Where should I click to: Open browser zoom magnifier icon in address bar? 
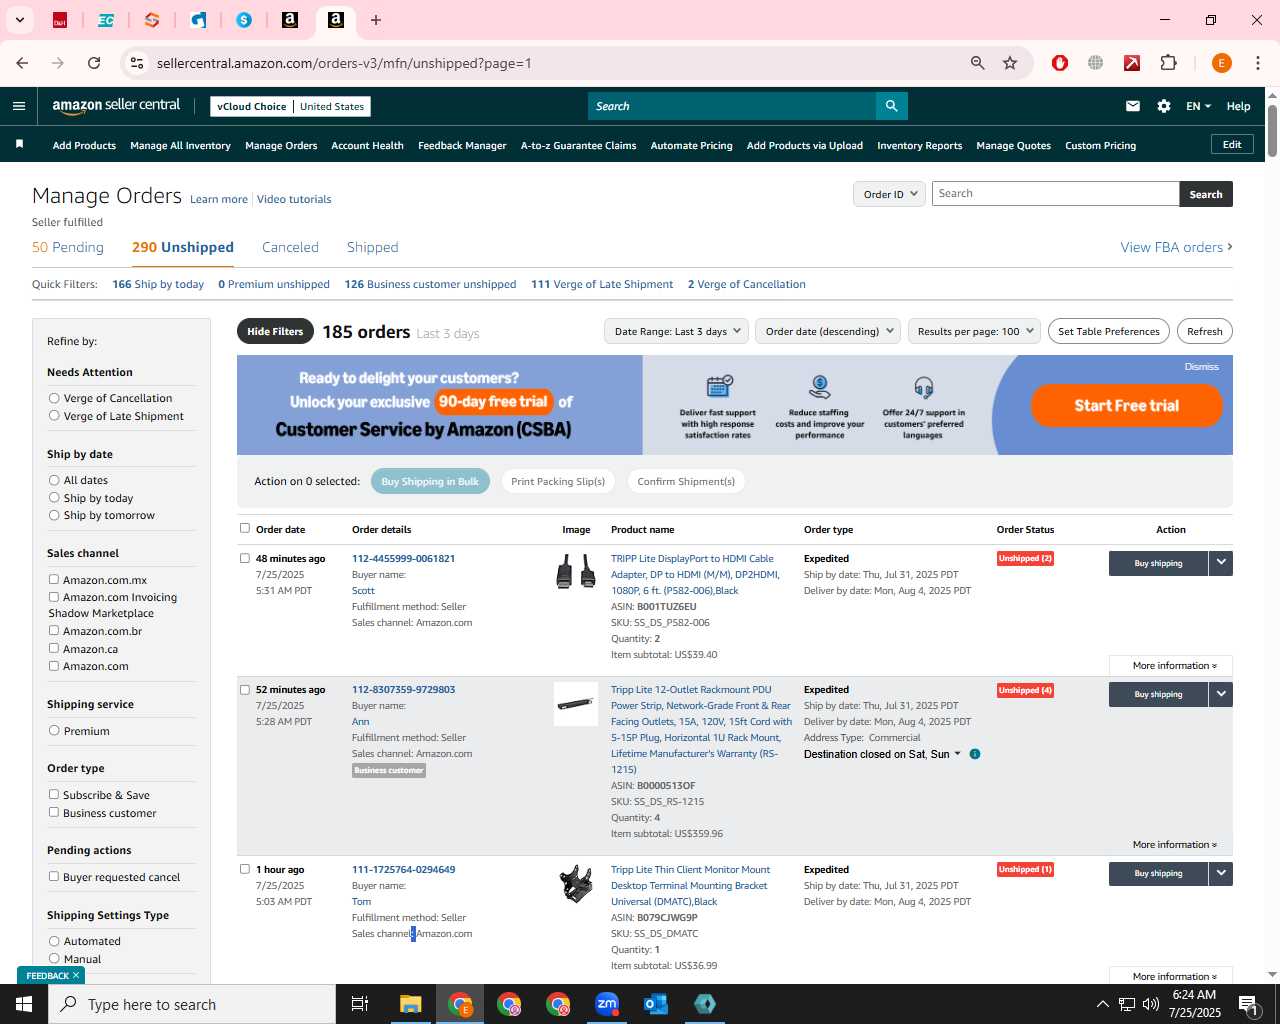point(978,63)
